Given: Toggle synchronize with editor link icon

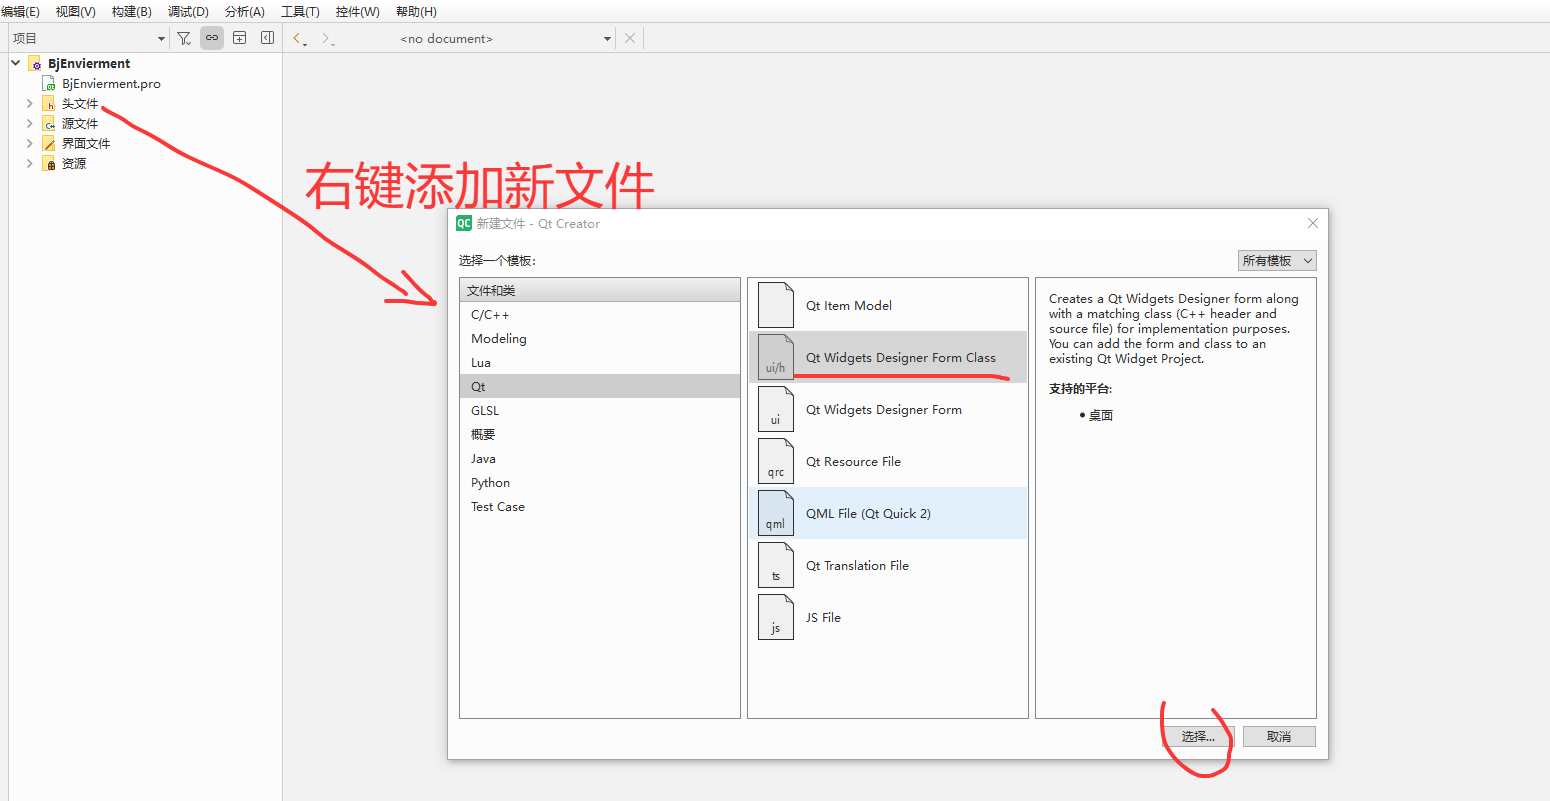Looking at the screenshot, I should coord(212,38).
